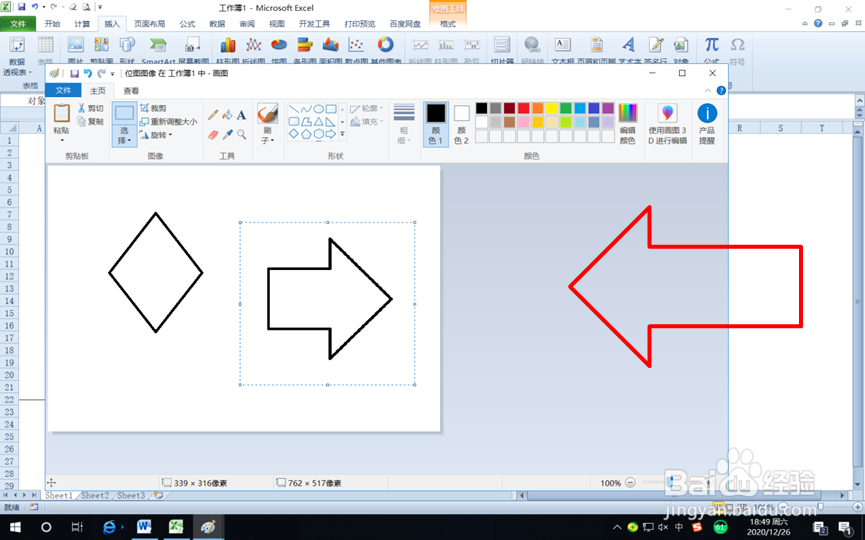The image size is (865, 540).
Task: Click the Cut (剪切) scissors button
Action: pos(91,108)
